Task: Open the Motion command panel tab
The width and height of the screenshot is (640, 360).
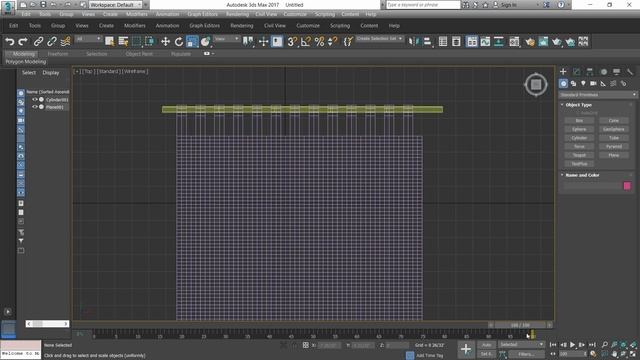Action: pyautogui.click(x=603, y=72)
